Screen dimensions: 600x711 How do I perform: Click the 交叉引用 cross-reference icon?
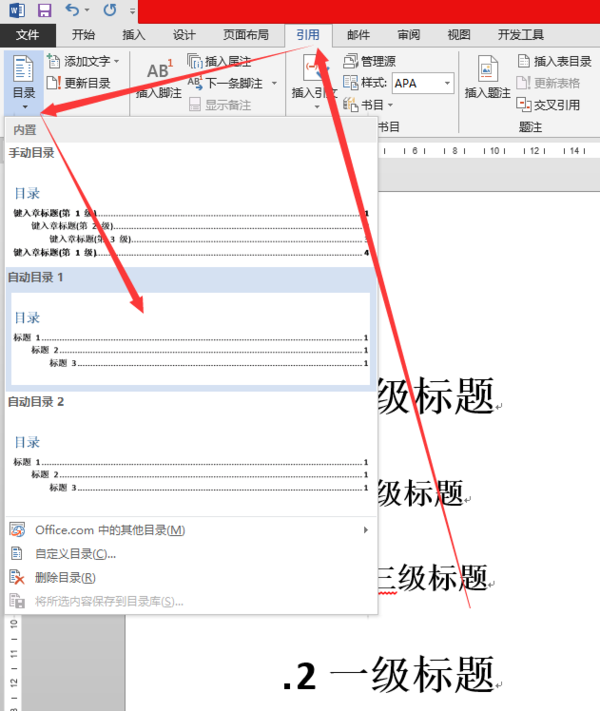coord(523,105)
